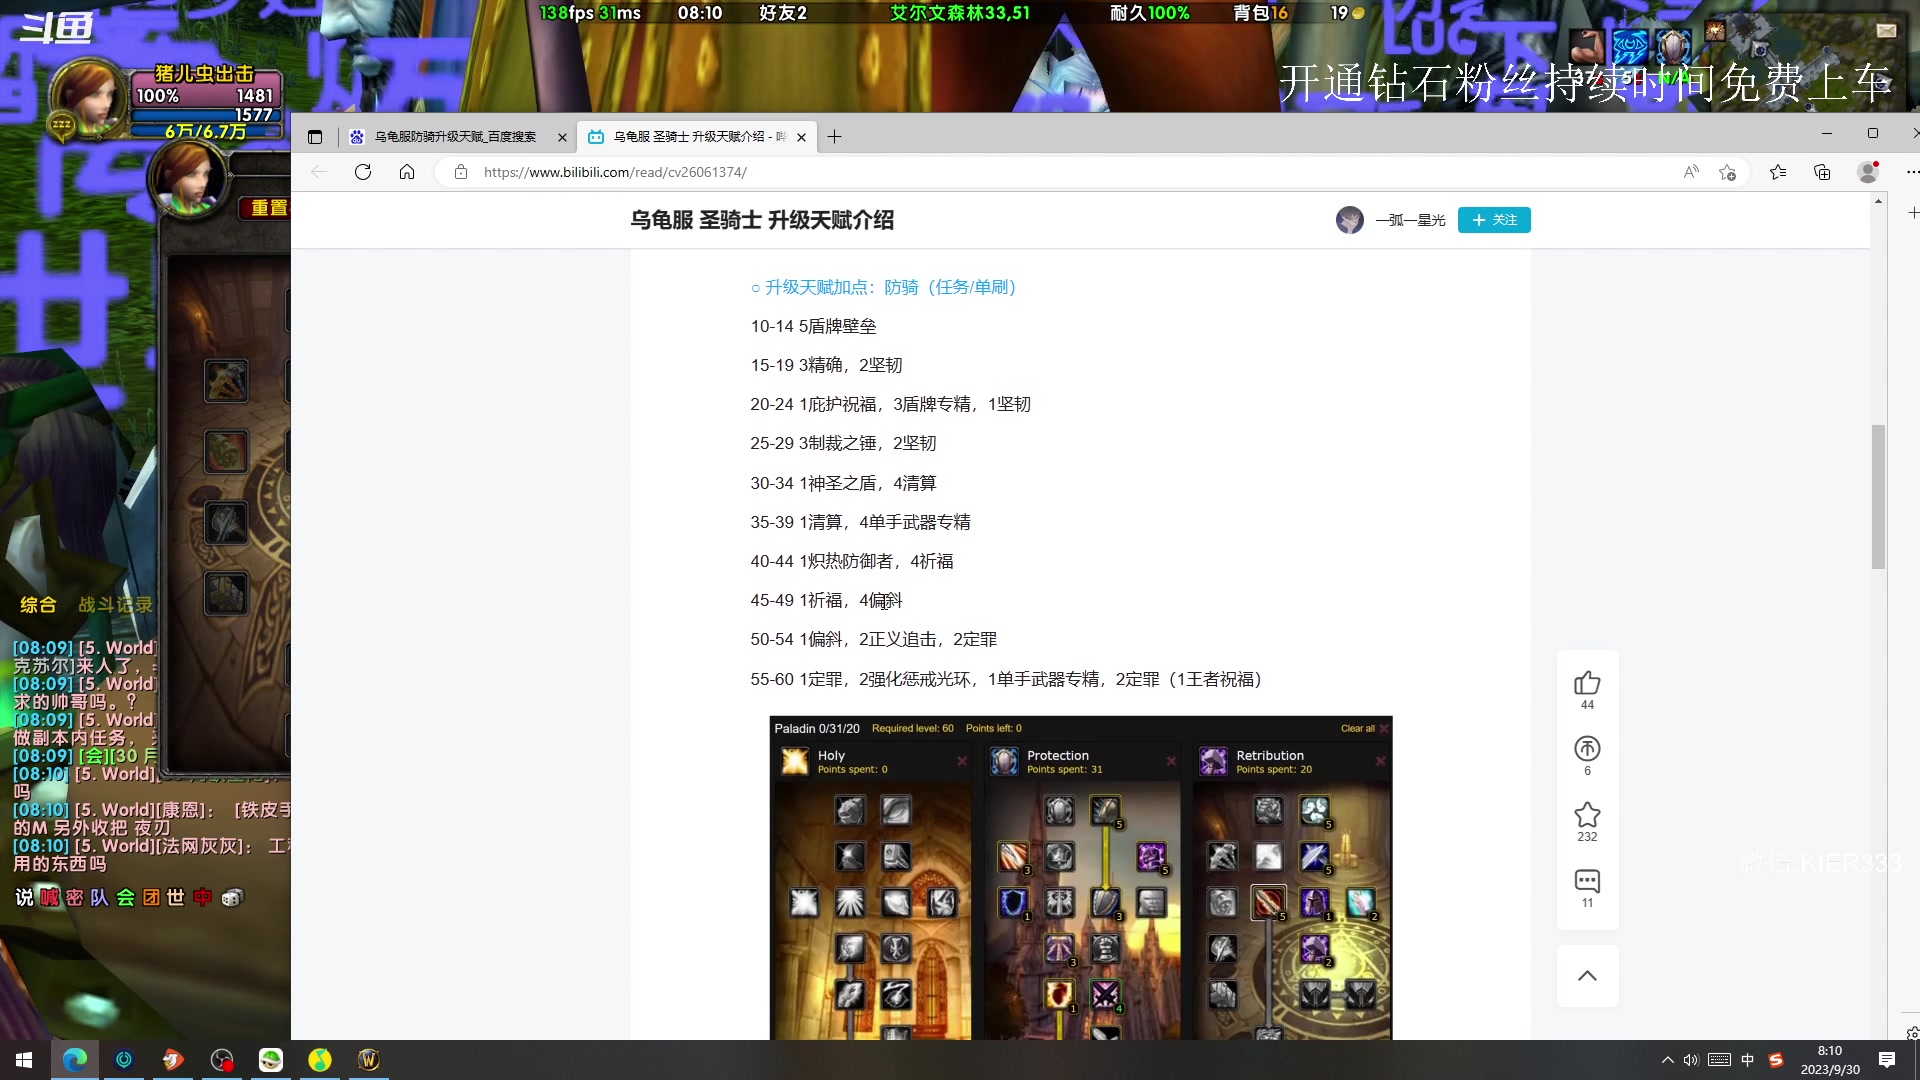Click scroll-to-top chevron button
Viewport: 1920px width, 1080px height.
[1587, 976]
